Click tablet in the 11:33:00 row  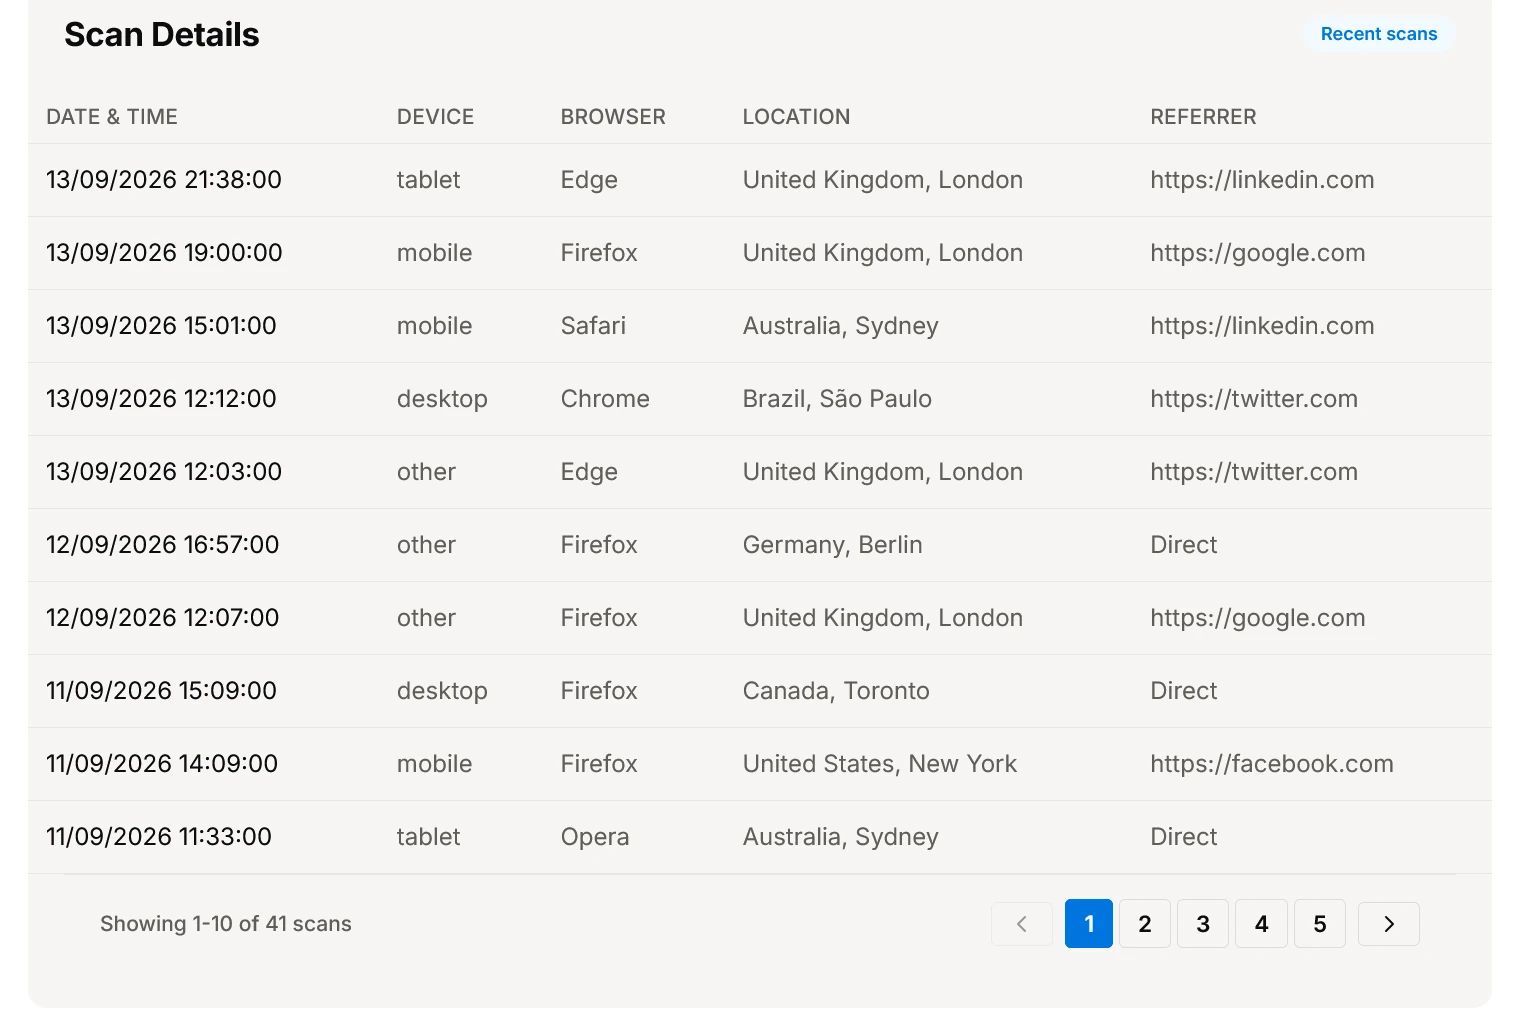pyautogui.click(x=428, y=837)
